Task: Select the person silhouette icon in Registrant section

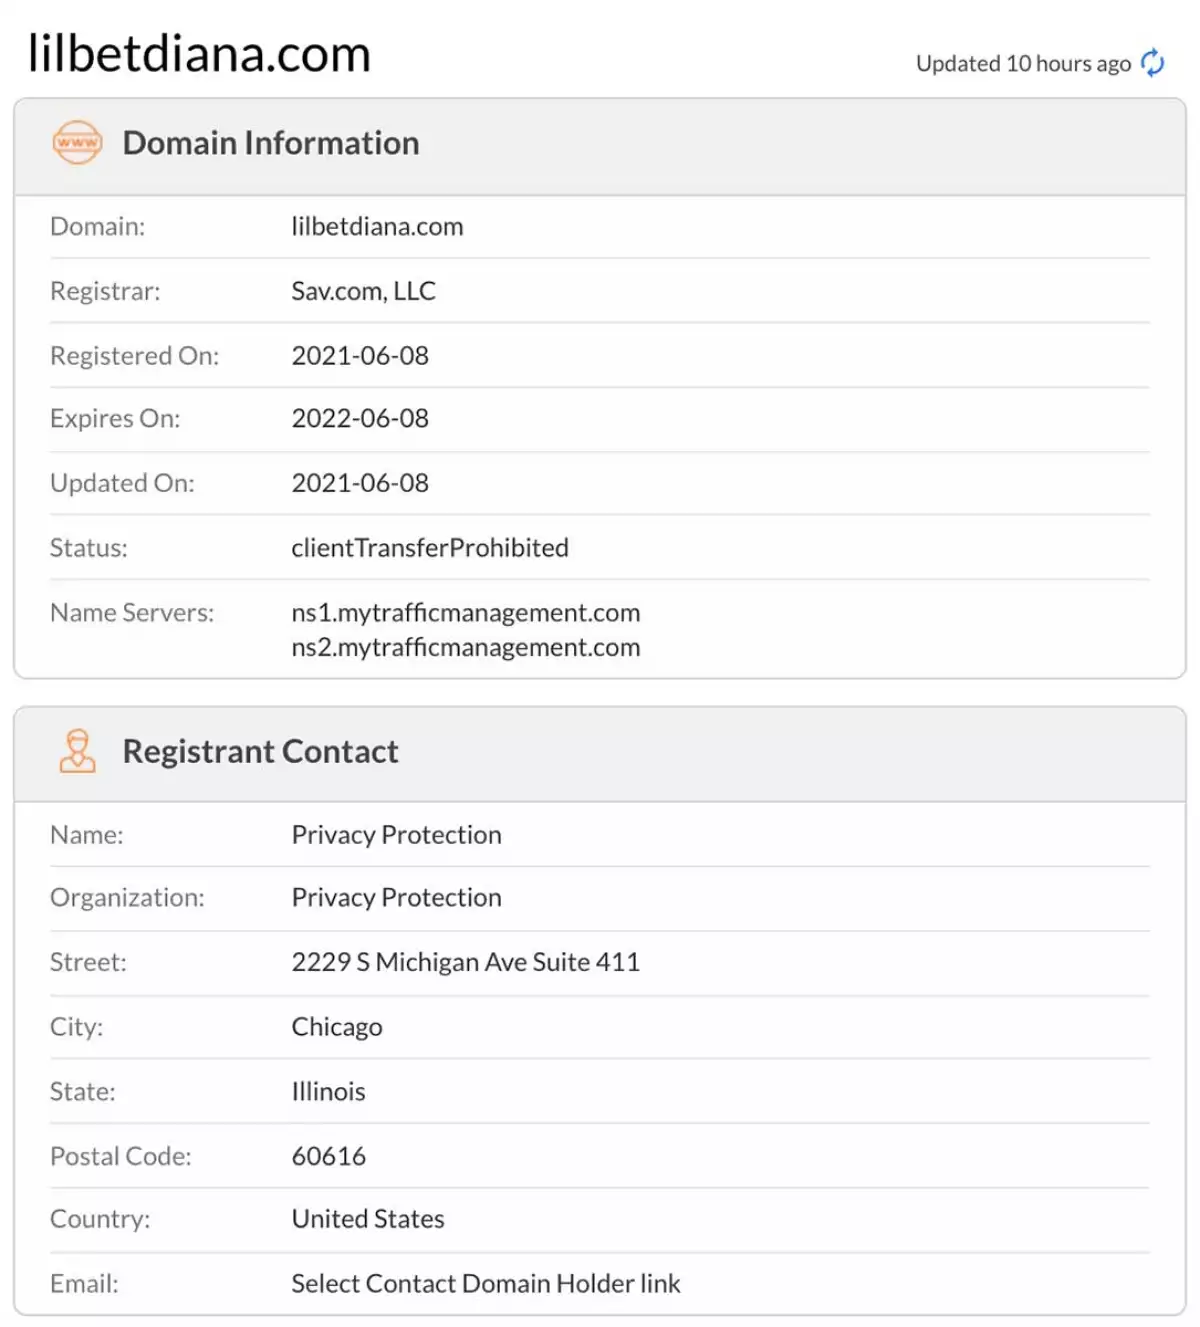Action: coord(78,751)
